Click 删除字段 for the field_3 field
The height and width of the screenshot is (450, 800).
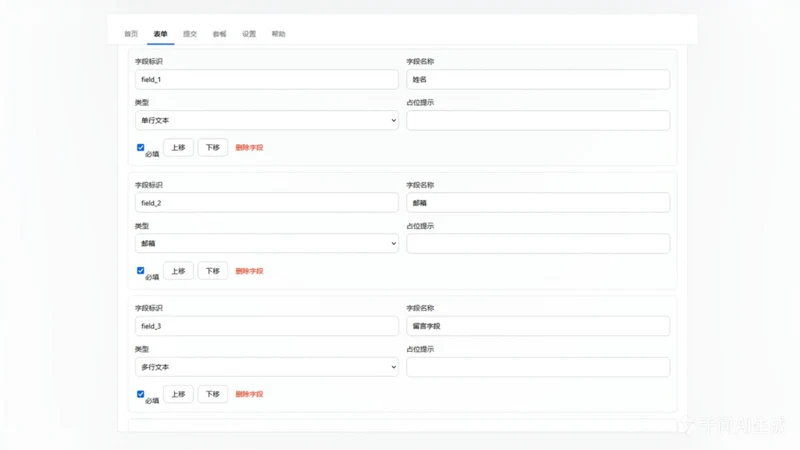pyautogui.click(x=249, y=394)
